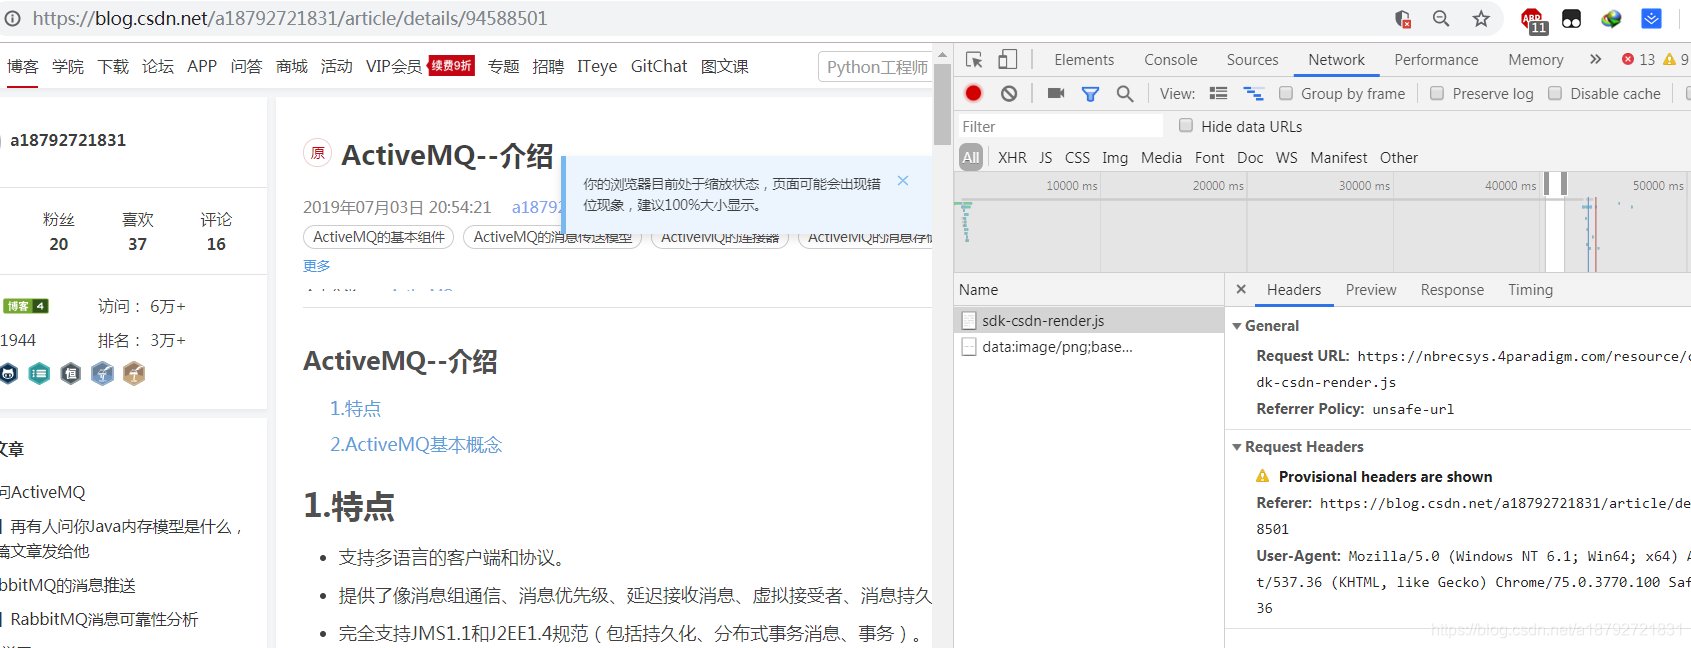
Task: Enable the Group by frame checkbox
Action: [x=1286, y=93]
